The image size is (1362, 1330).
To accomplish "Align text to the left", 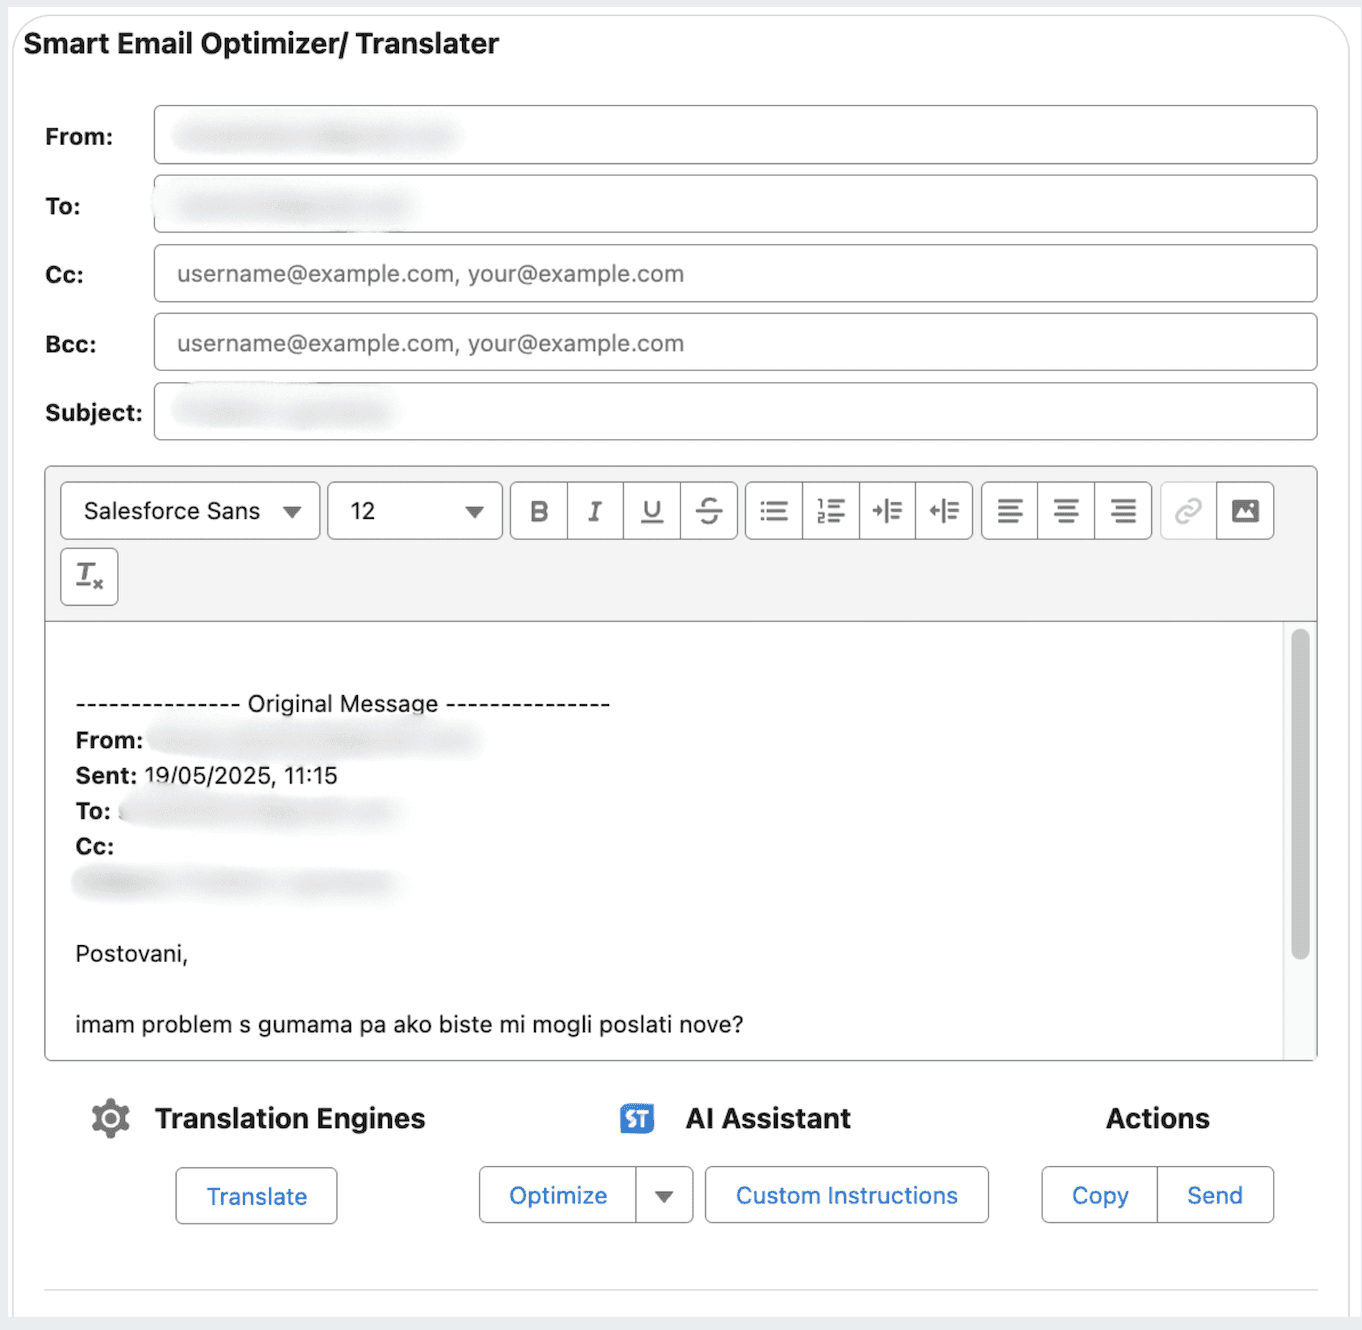I will click(1009, 511).
